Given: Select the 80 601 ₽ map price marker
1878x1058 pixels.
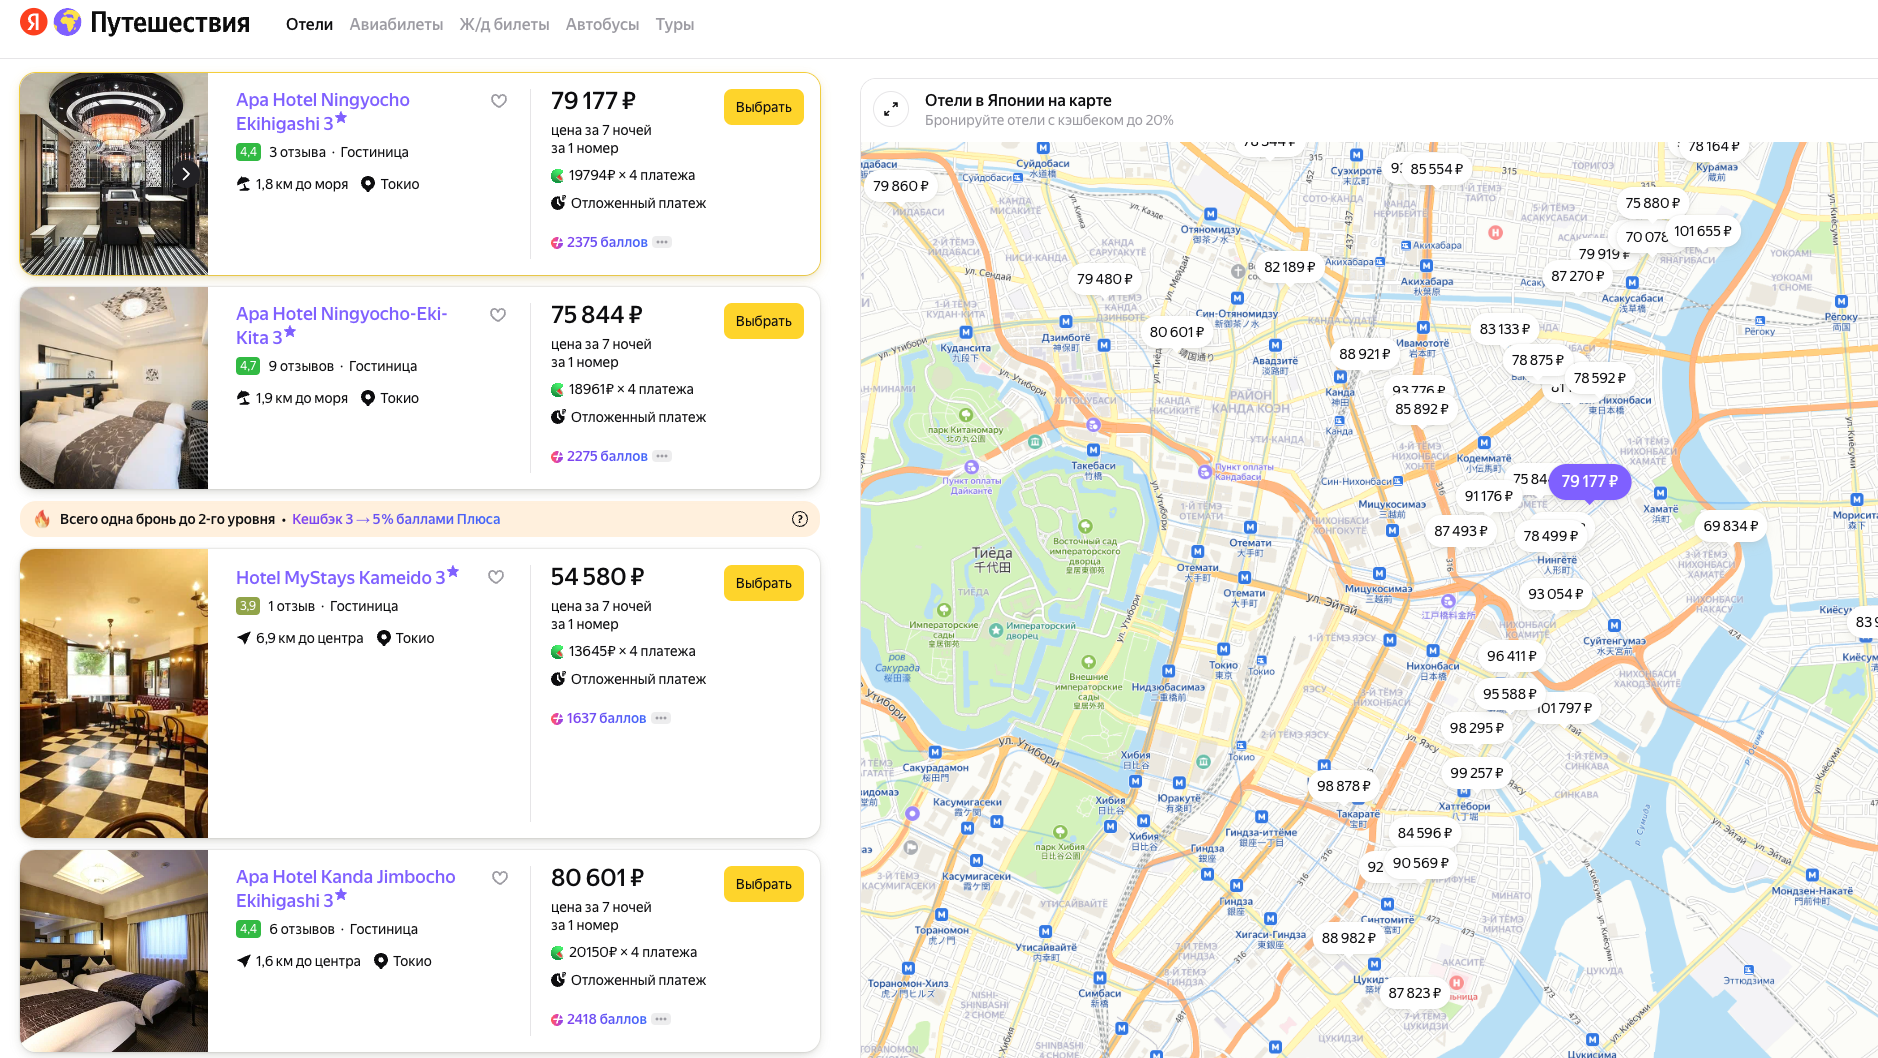Looking at the screenshot, I should 1176,332.
